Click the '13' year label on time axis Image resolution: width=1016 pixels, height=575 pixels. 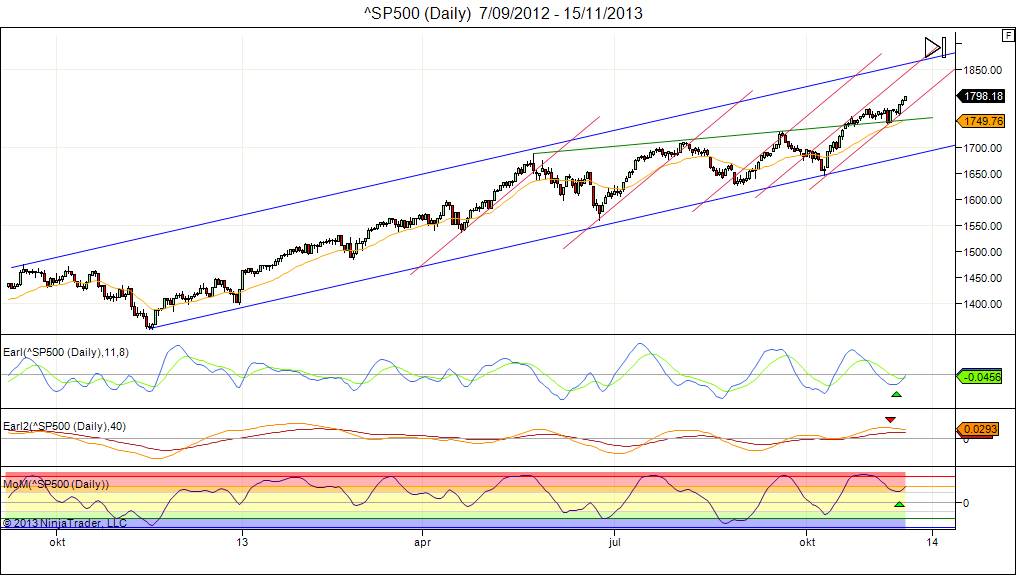tap(241, 542)
